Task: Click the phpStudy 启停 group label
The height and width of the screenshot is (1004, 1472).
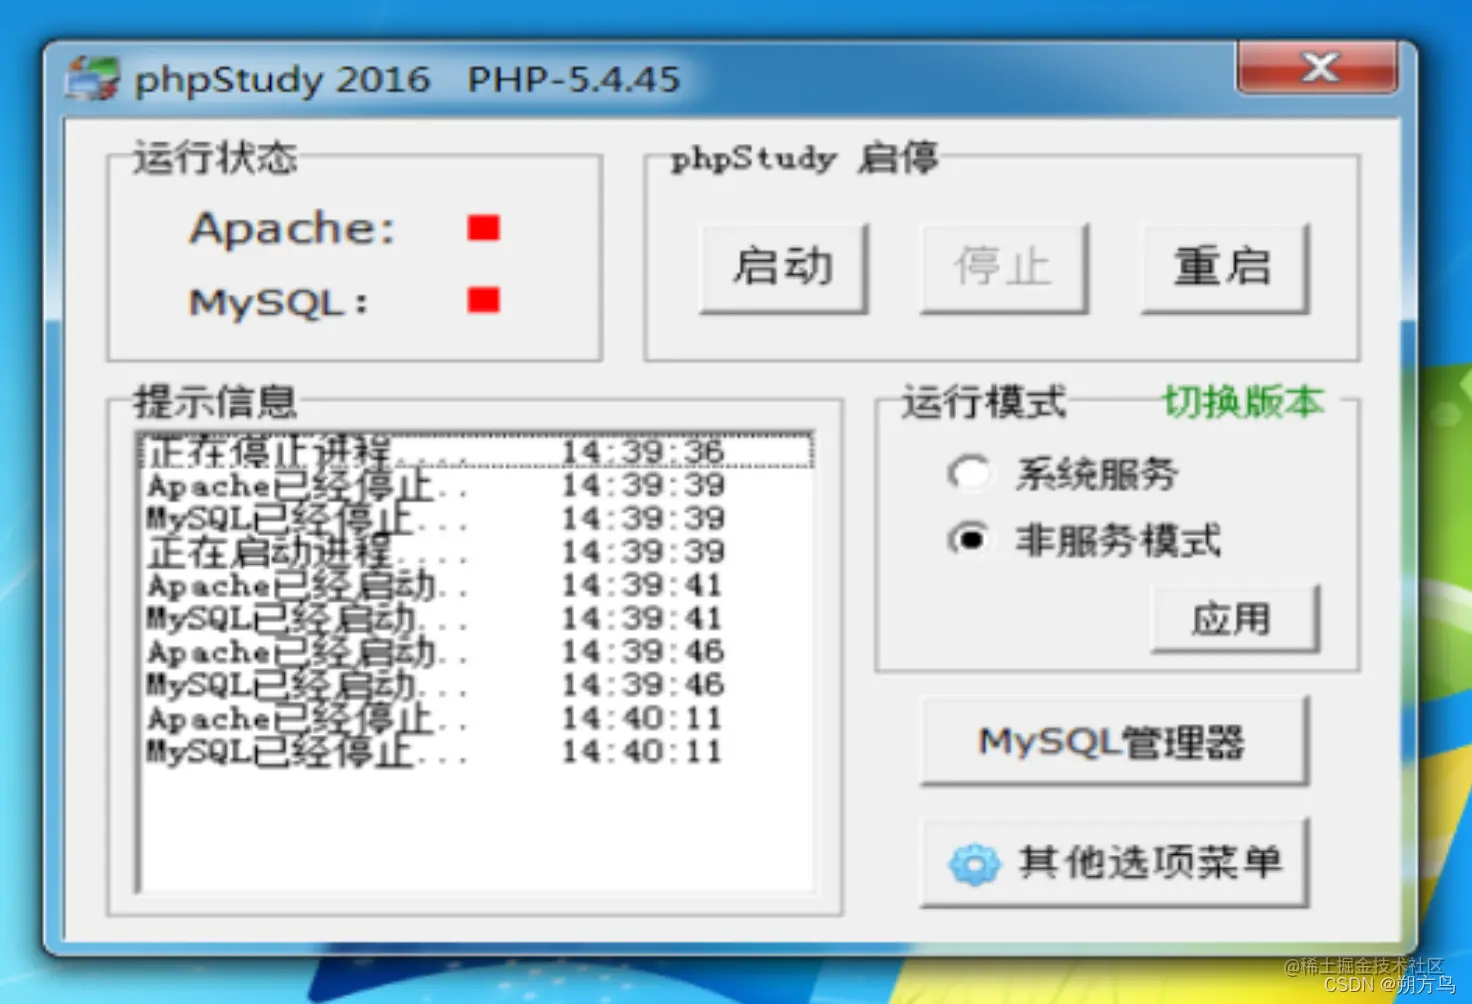Action: coord(804,158)
